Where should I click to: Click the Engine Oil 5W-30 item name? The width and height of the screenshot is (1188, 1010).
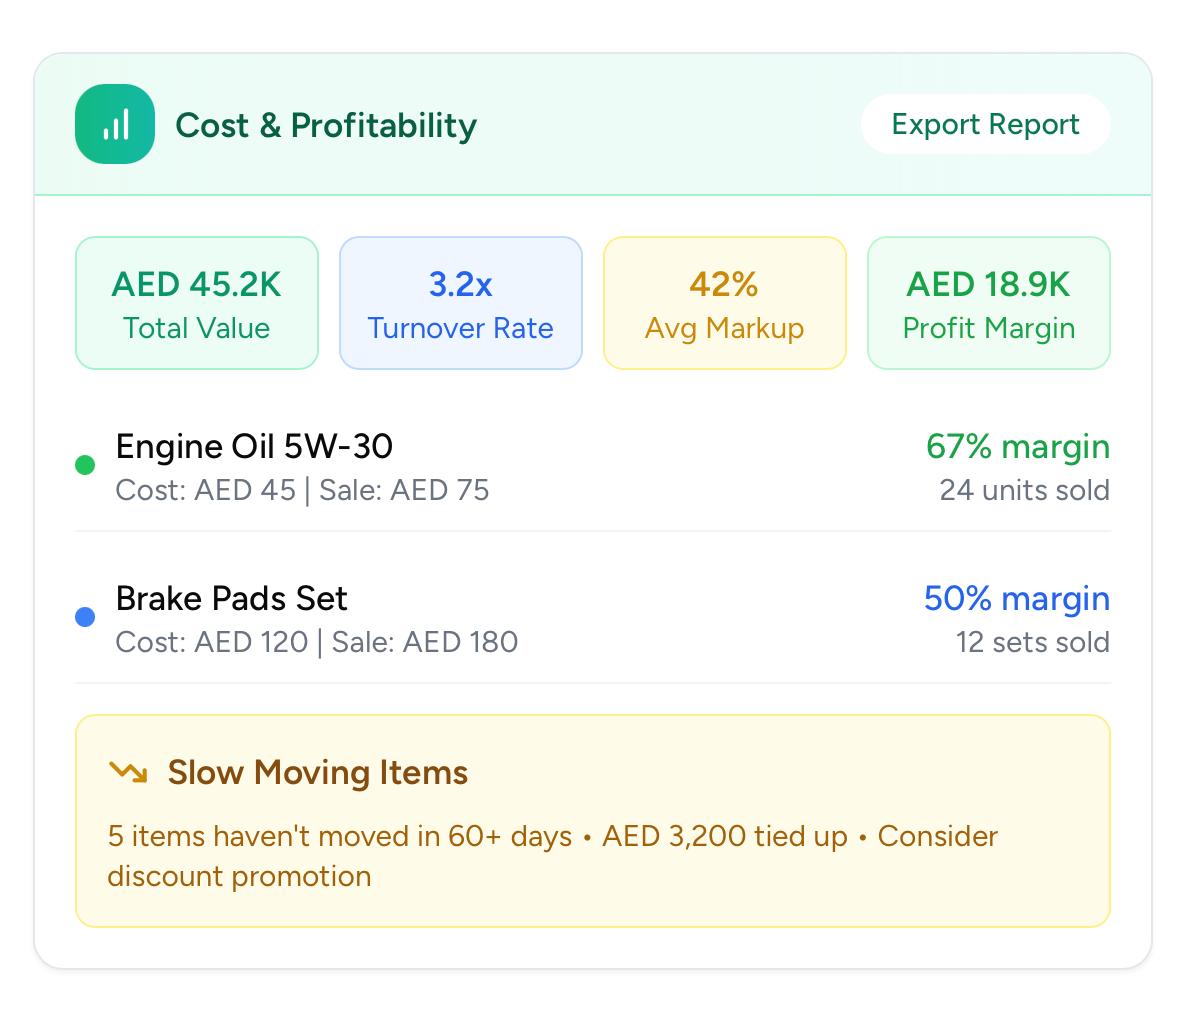254,446
